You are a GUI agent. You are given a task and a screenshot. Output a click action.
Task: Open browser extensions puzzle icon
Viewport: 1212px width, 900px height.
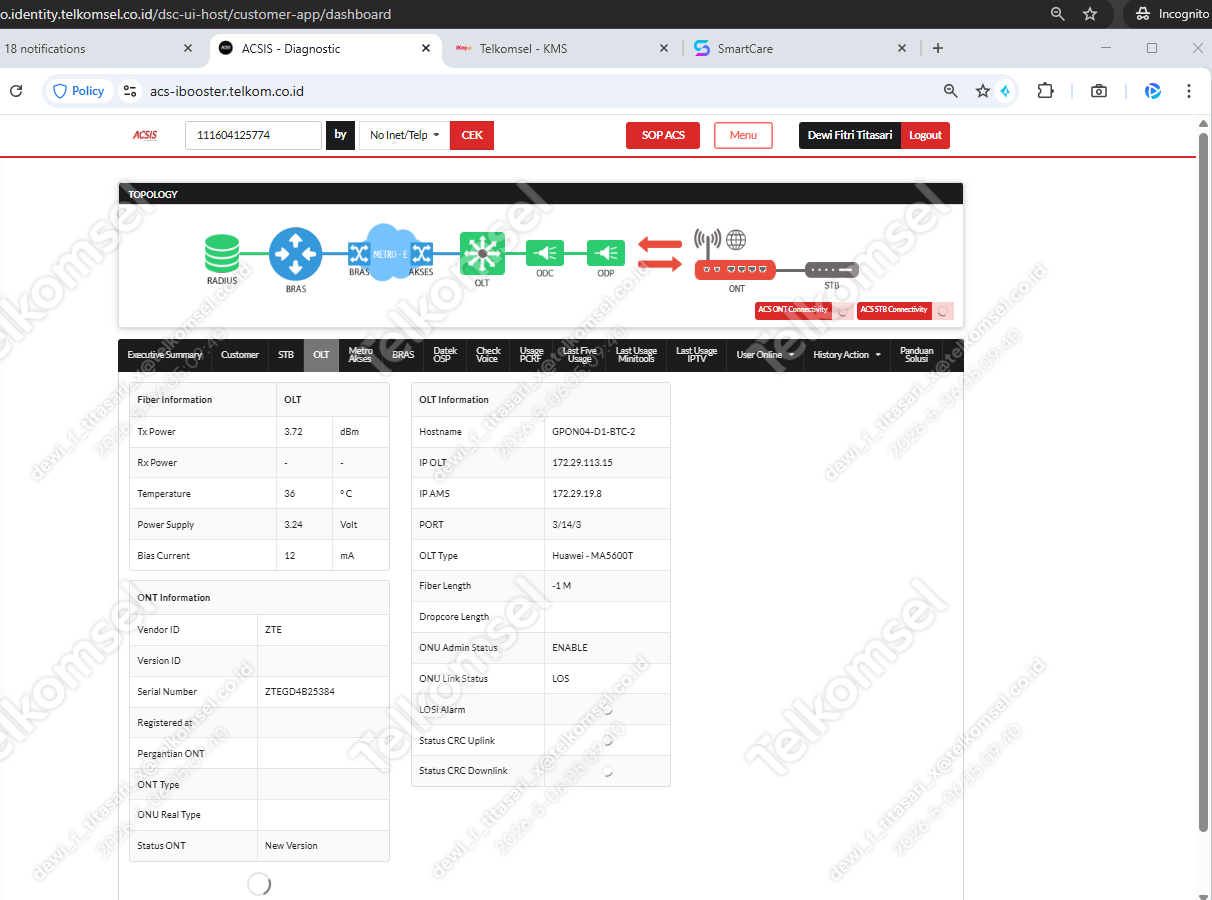[x=1045, y=91]
